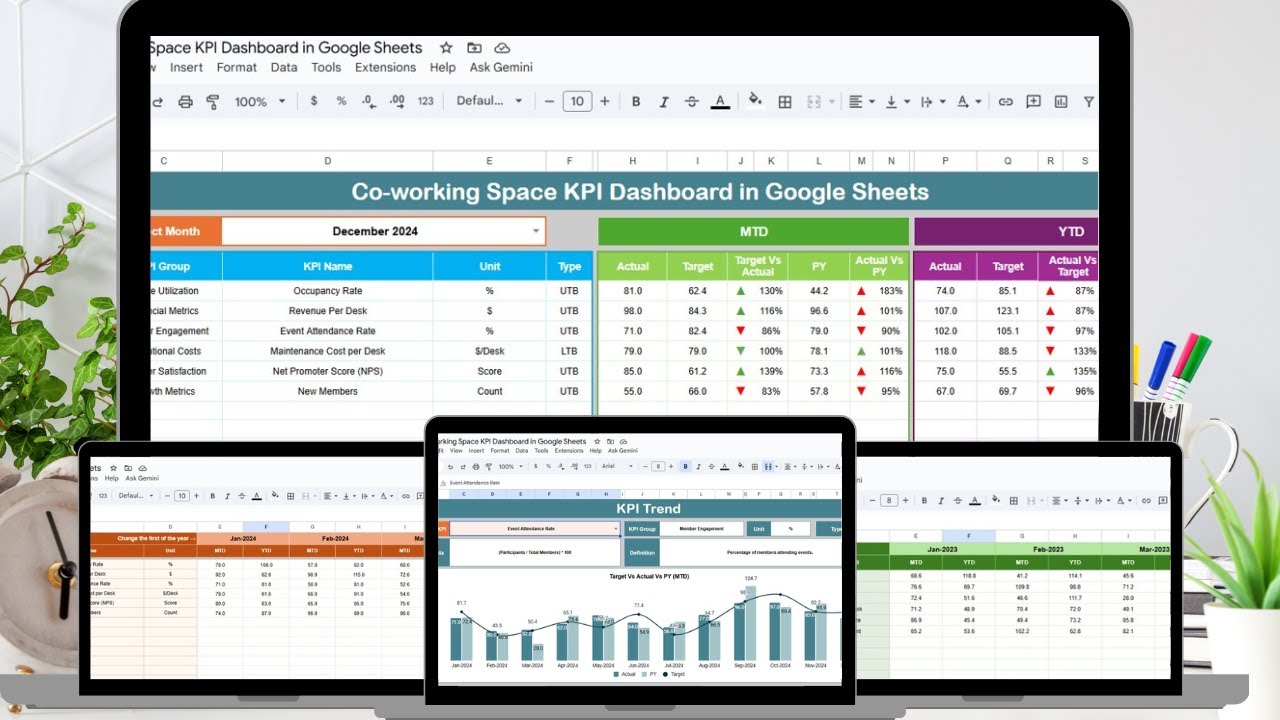Open the Insert menu on the large laptop
The height and width of the screenshot is (720, 1280).
click(186, 67)
